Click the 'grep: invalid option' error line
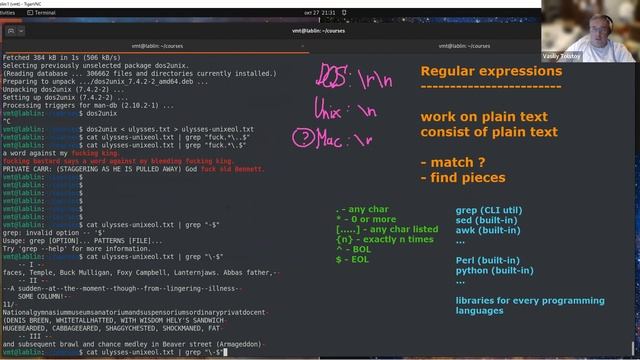The width and height of the screenshot is (640, 360). pos(53,233)
